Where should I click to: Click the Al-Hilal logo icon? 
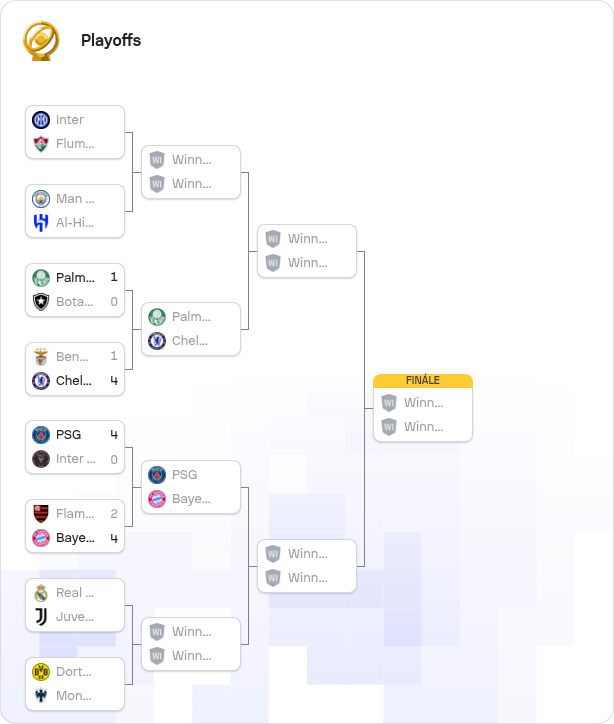coord(41,223)
